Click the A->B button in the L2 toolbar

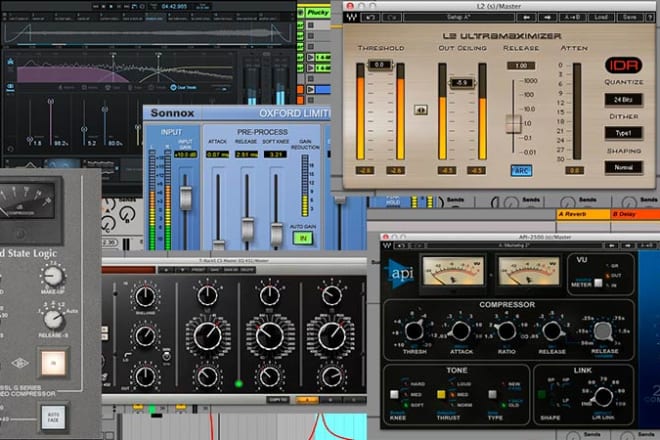tap(572, 17)
